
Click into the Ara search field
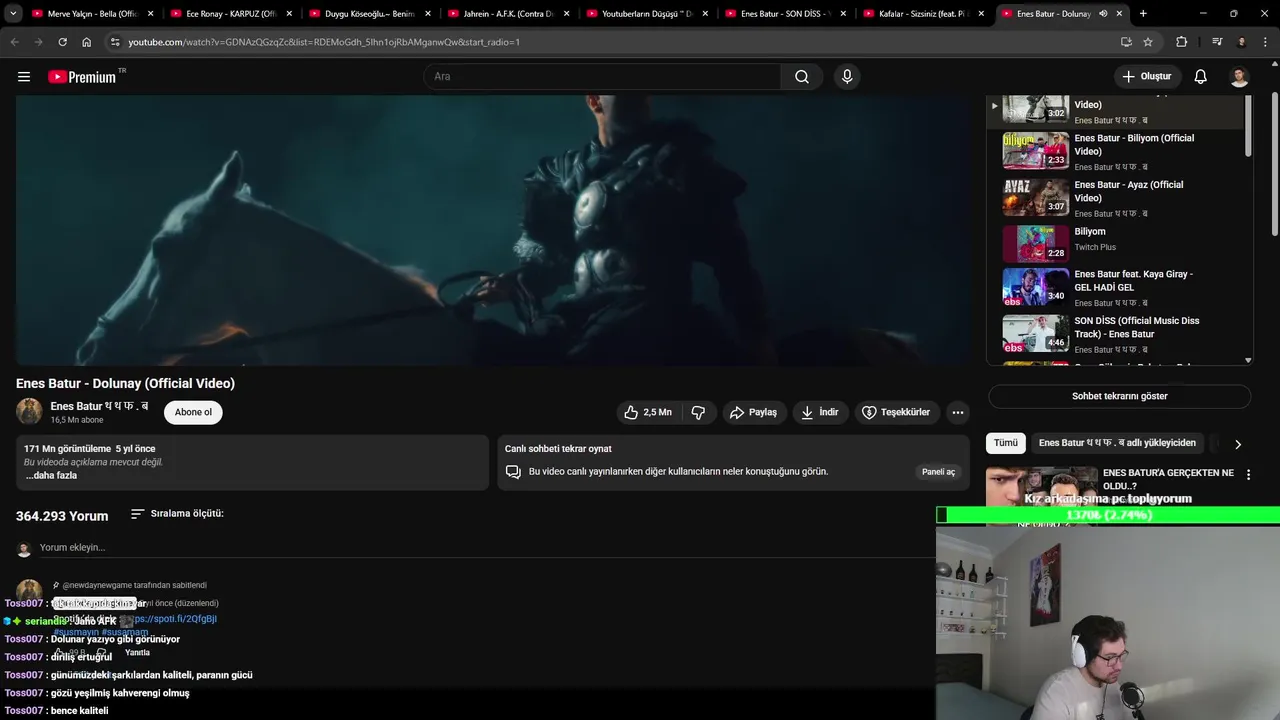tap(602, 76)
